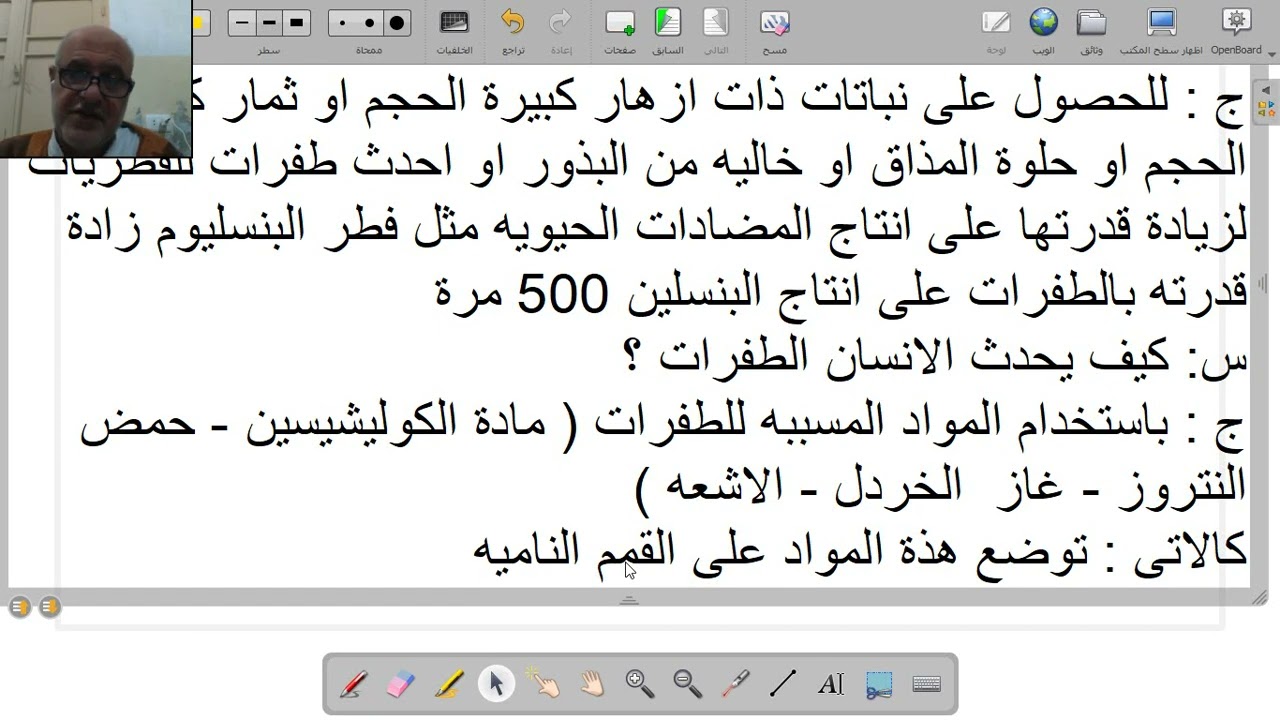Activate the arrow Selector tool
The image size is (1280, 720).
[x=496, y=684]
